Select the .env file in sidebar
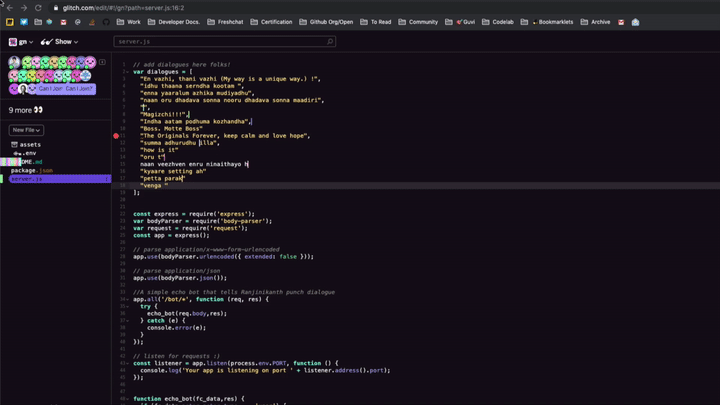The height and width of the screenshot is (405, 720). [30, 153]
